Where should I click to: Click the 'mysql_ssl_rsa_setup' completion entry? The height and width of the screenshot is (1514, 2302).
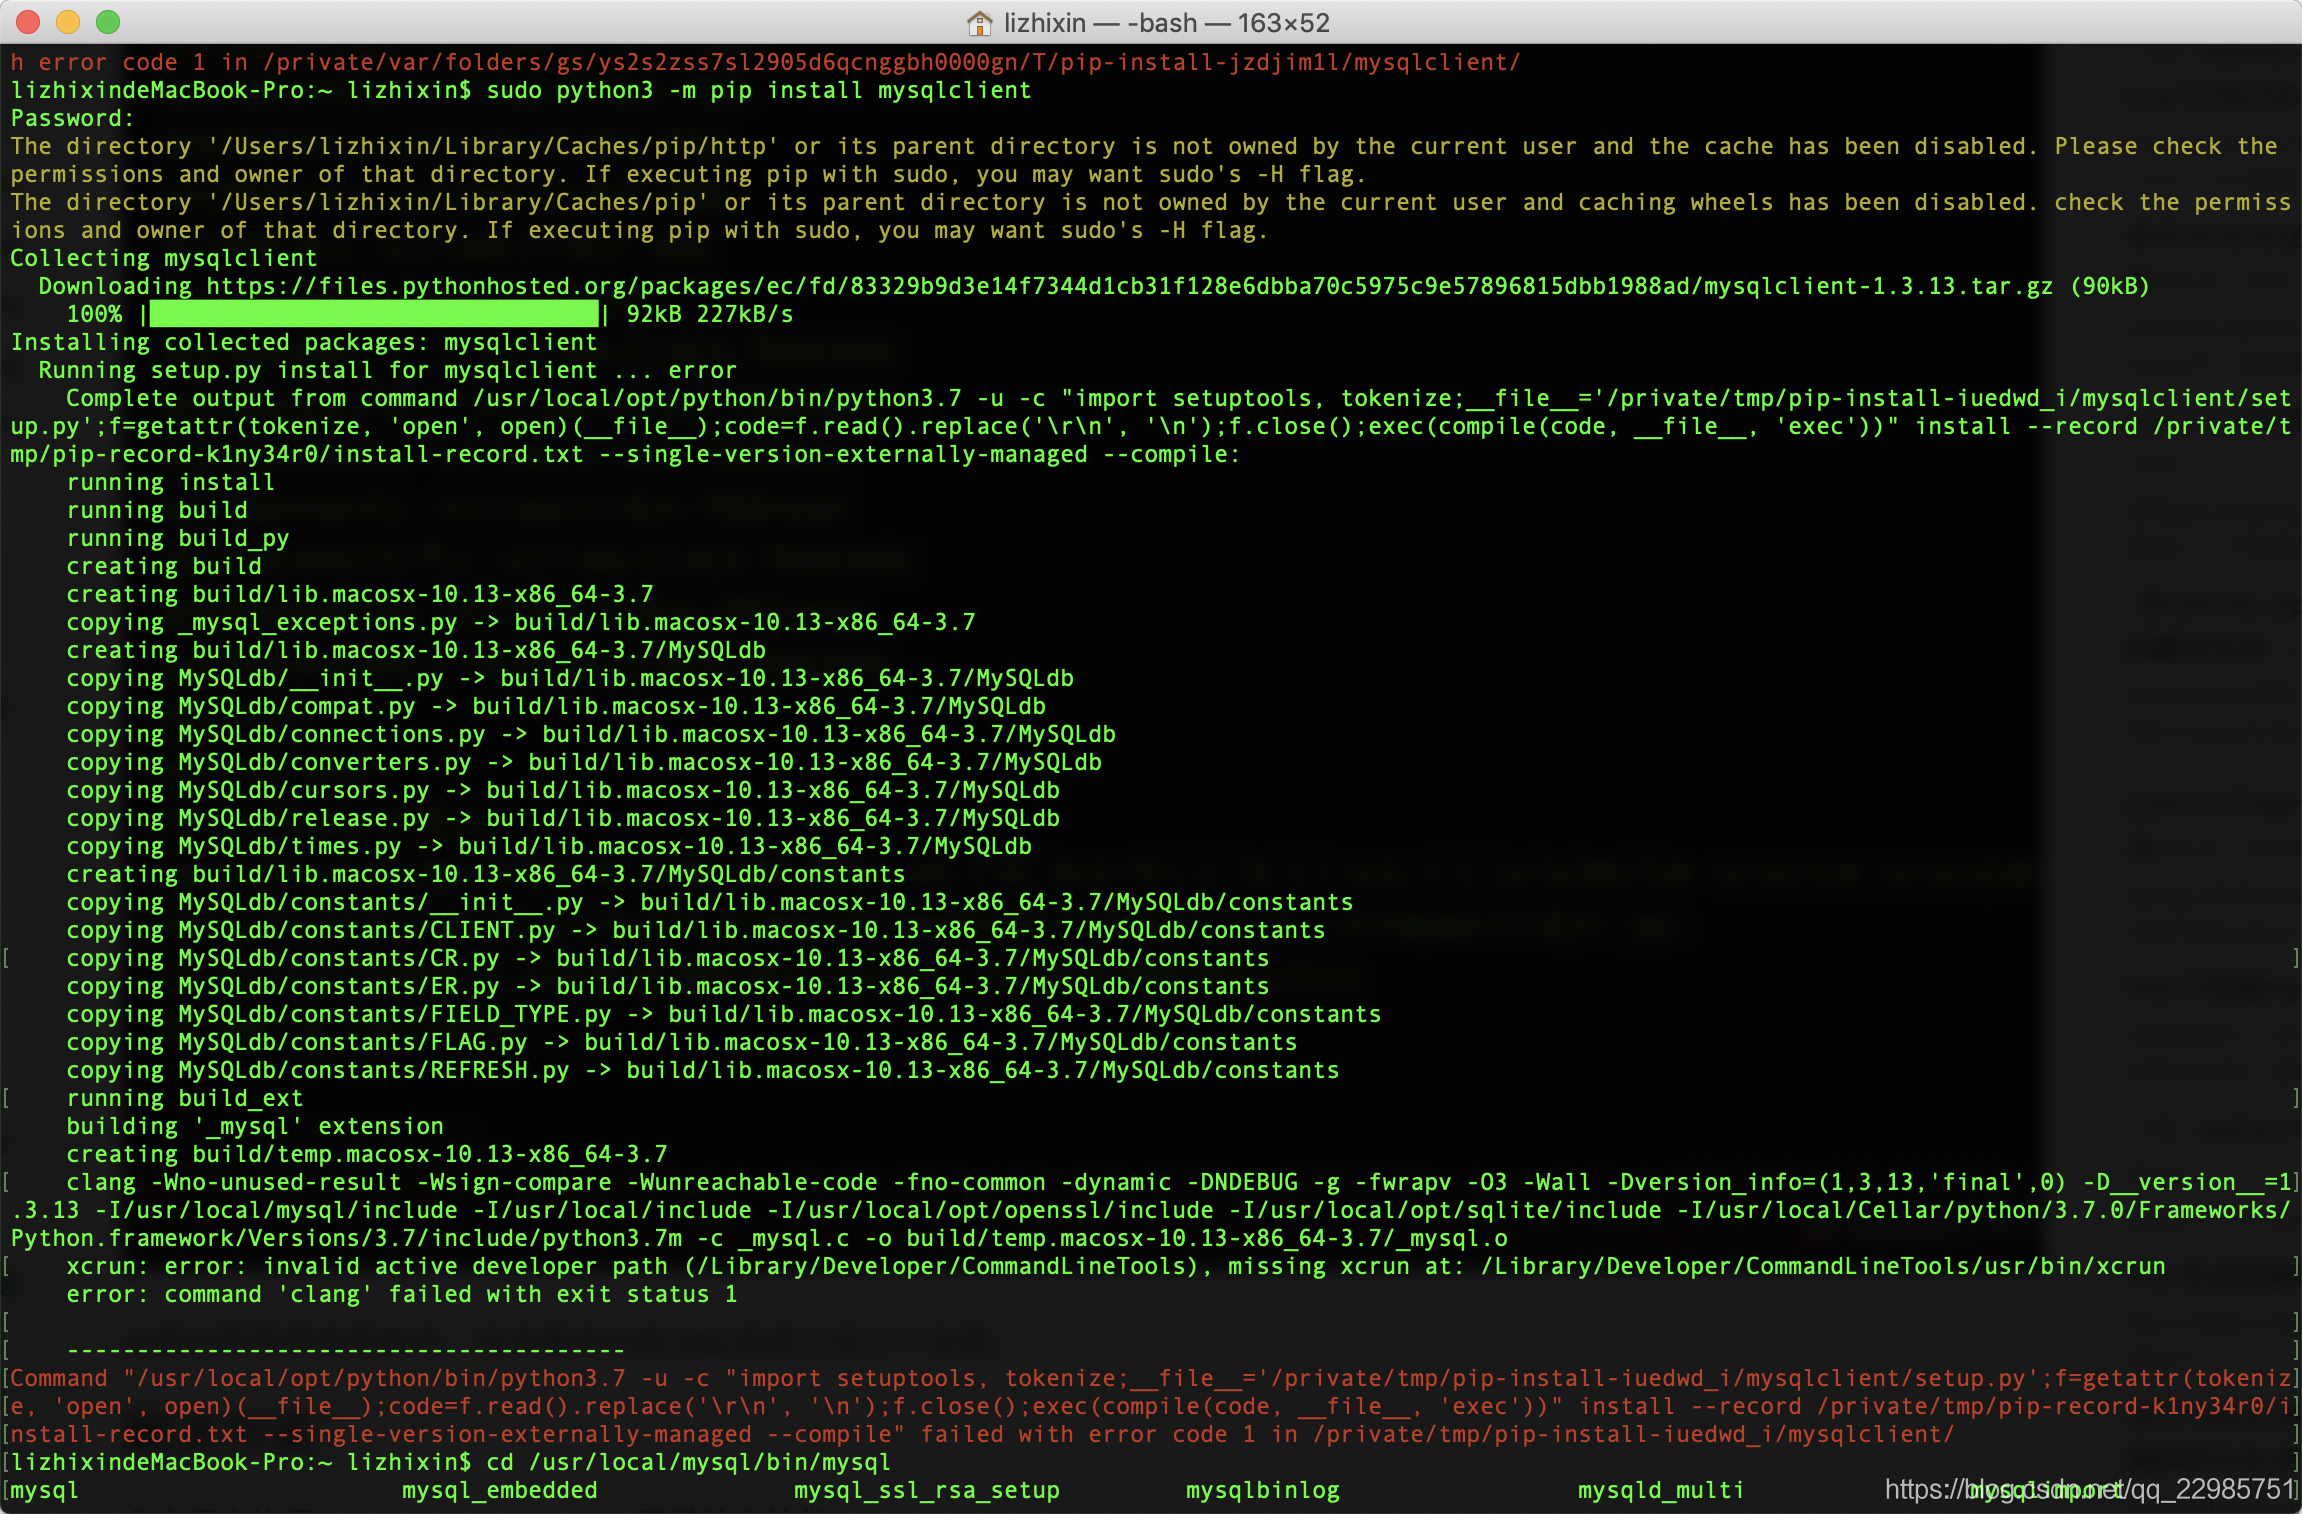[927, 1490]
